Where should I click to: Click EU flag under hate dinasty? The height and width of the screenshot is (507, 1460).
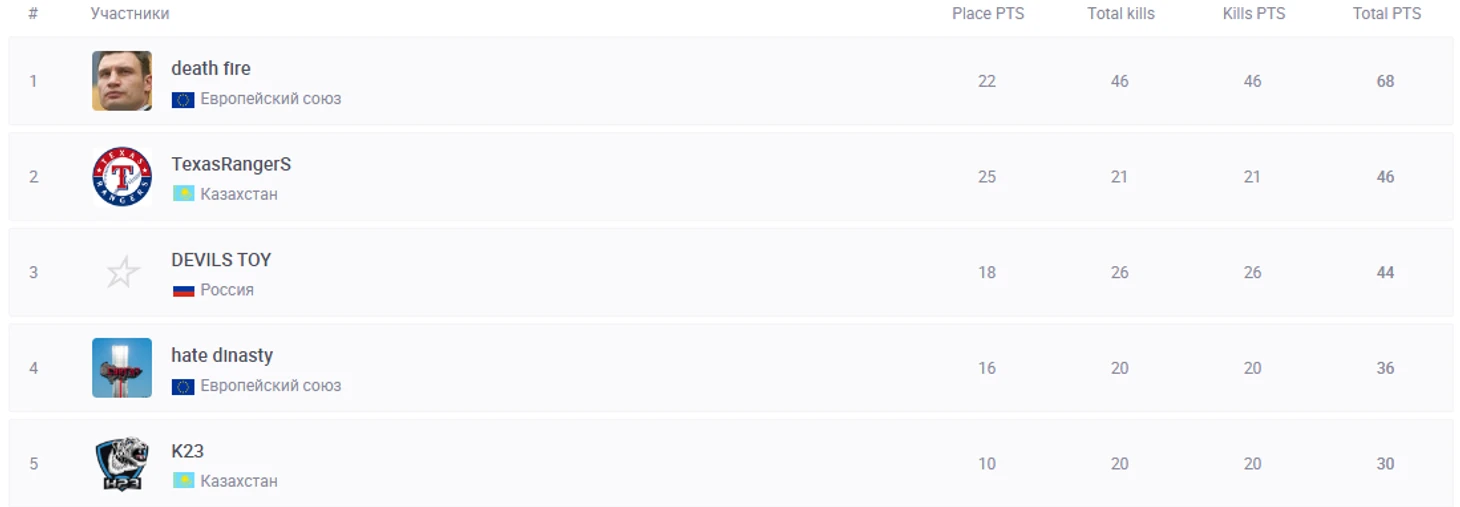tap(183, 386)
